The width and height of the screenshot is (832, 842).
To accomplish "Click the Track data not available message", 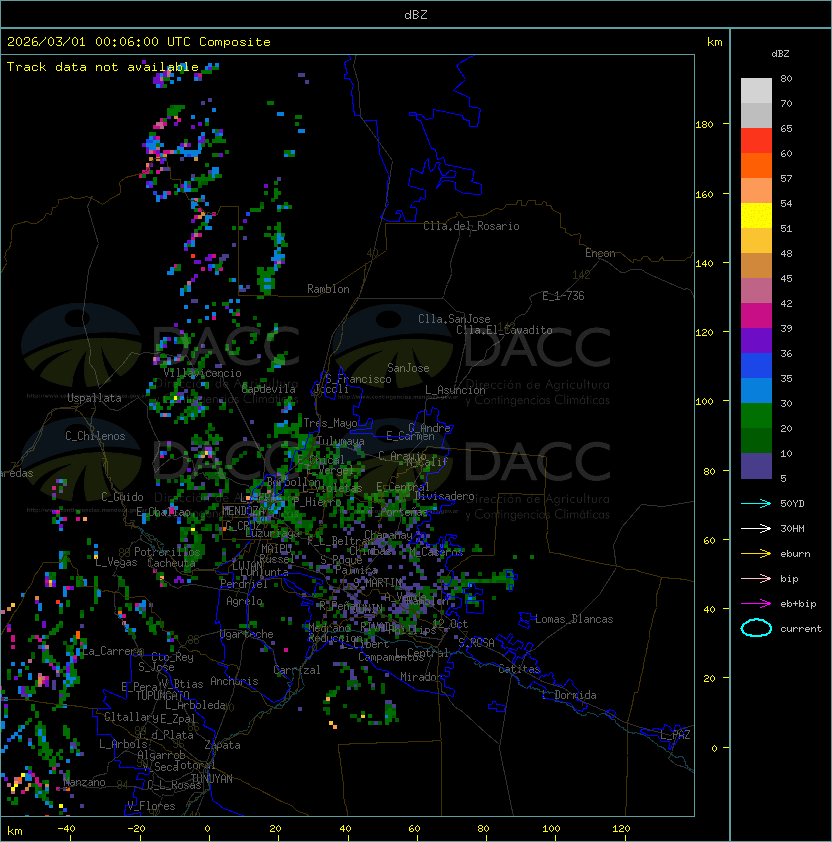I will (x=103, y=67).
